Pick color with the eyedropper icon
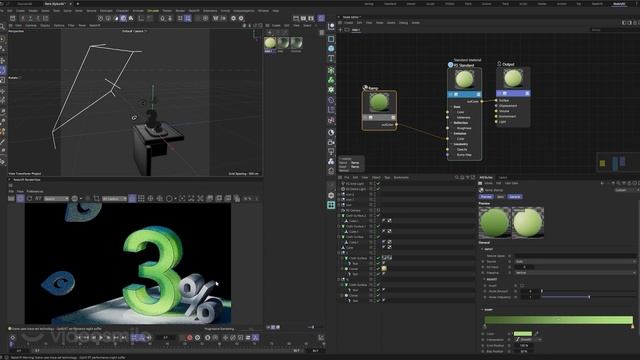The width and height of the screenshot is (640, 360). click(537, 333)
